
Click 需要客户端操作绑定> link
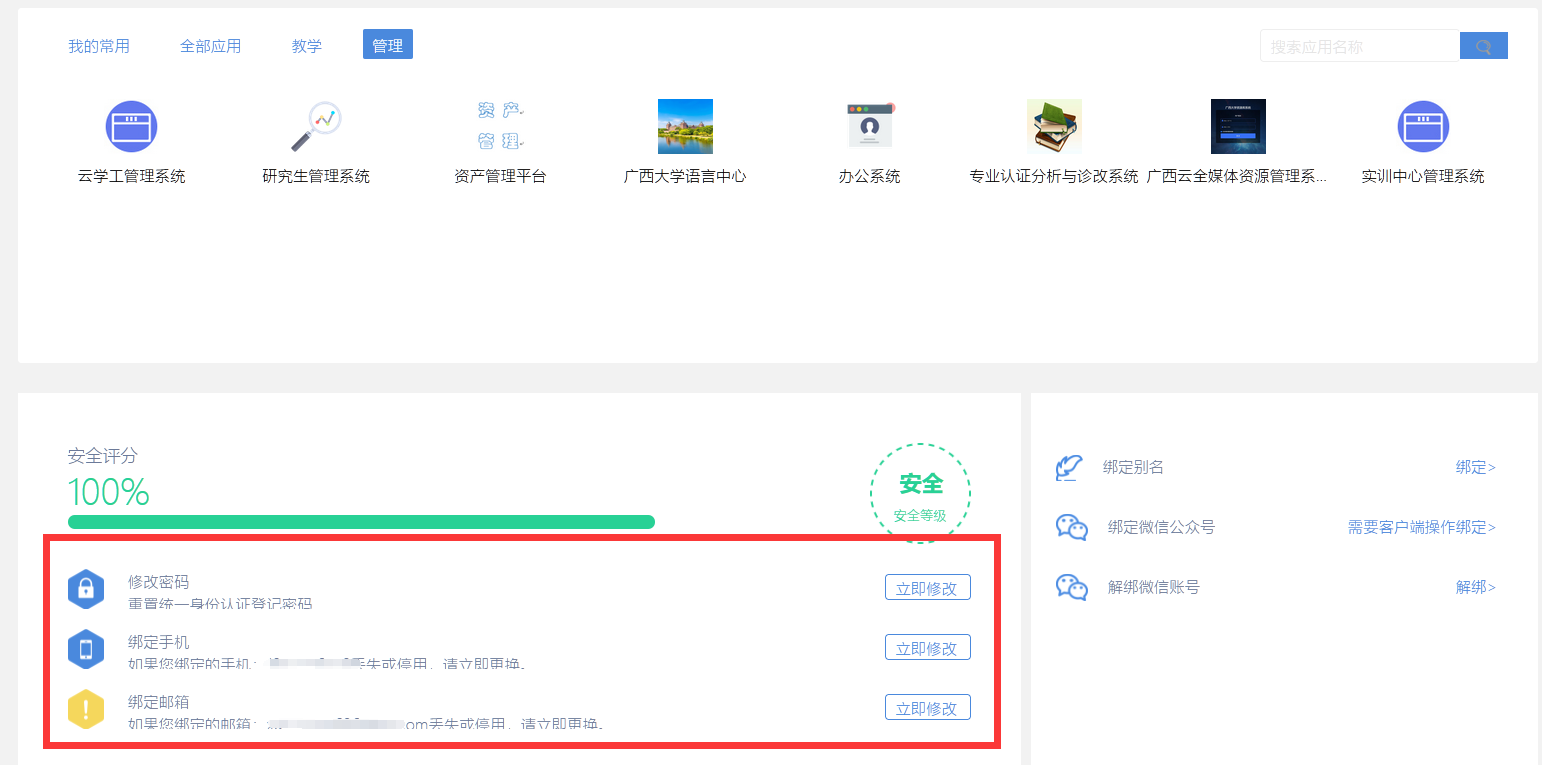(1421, 527)
